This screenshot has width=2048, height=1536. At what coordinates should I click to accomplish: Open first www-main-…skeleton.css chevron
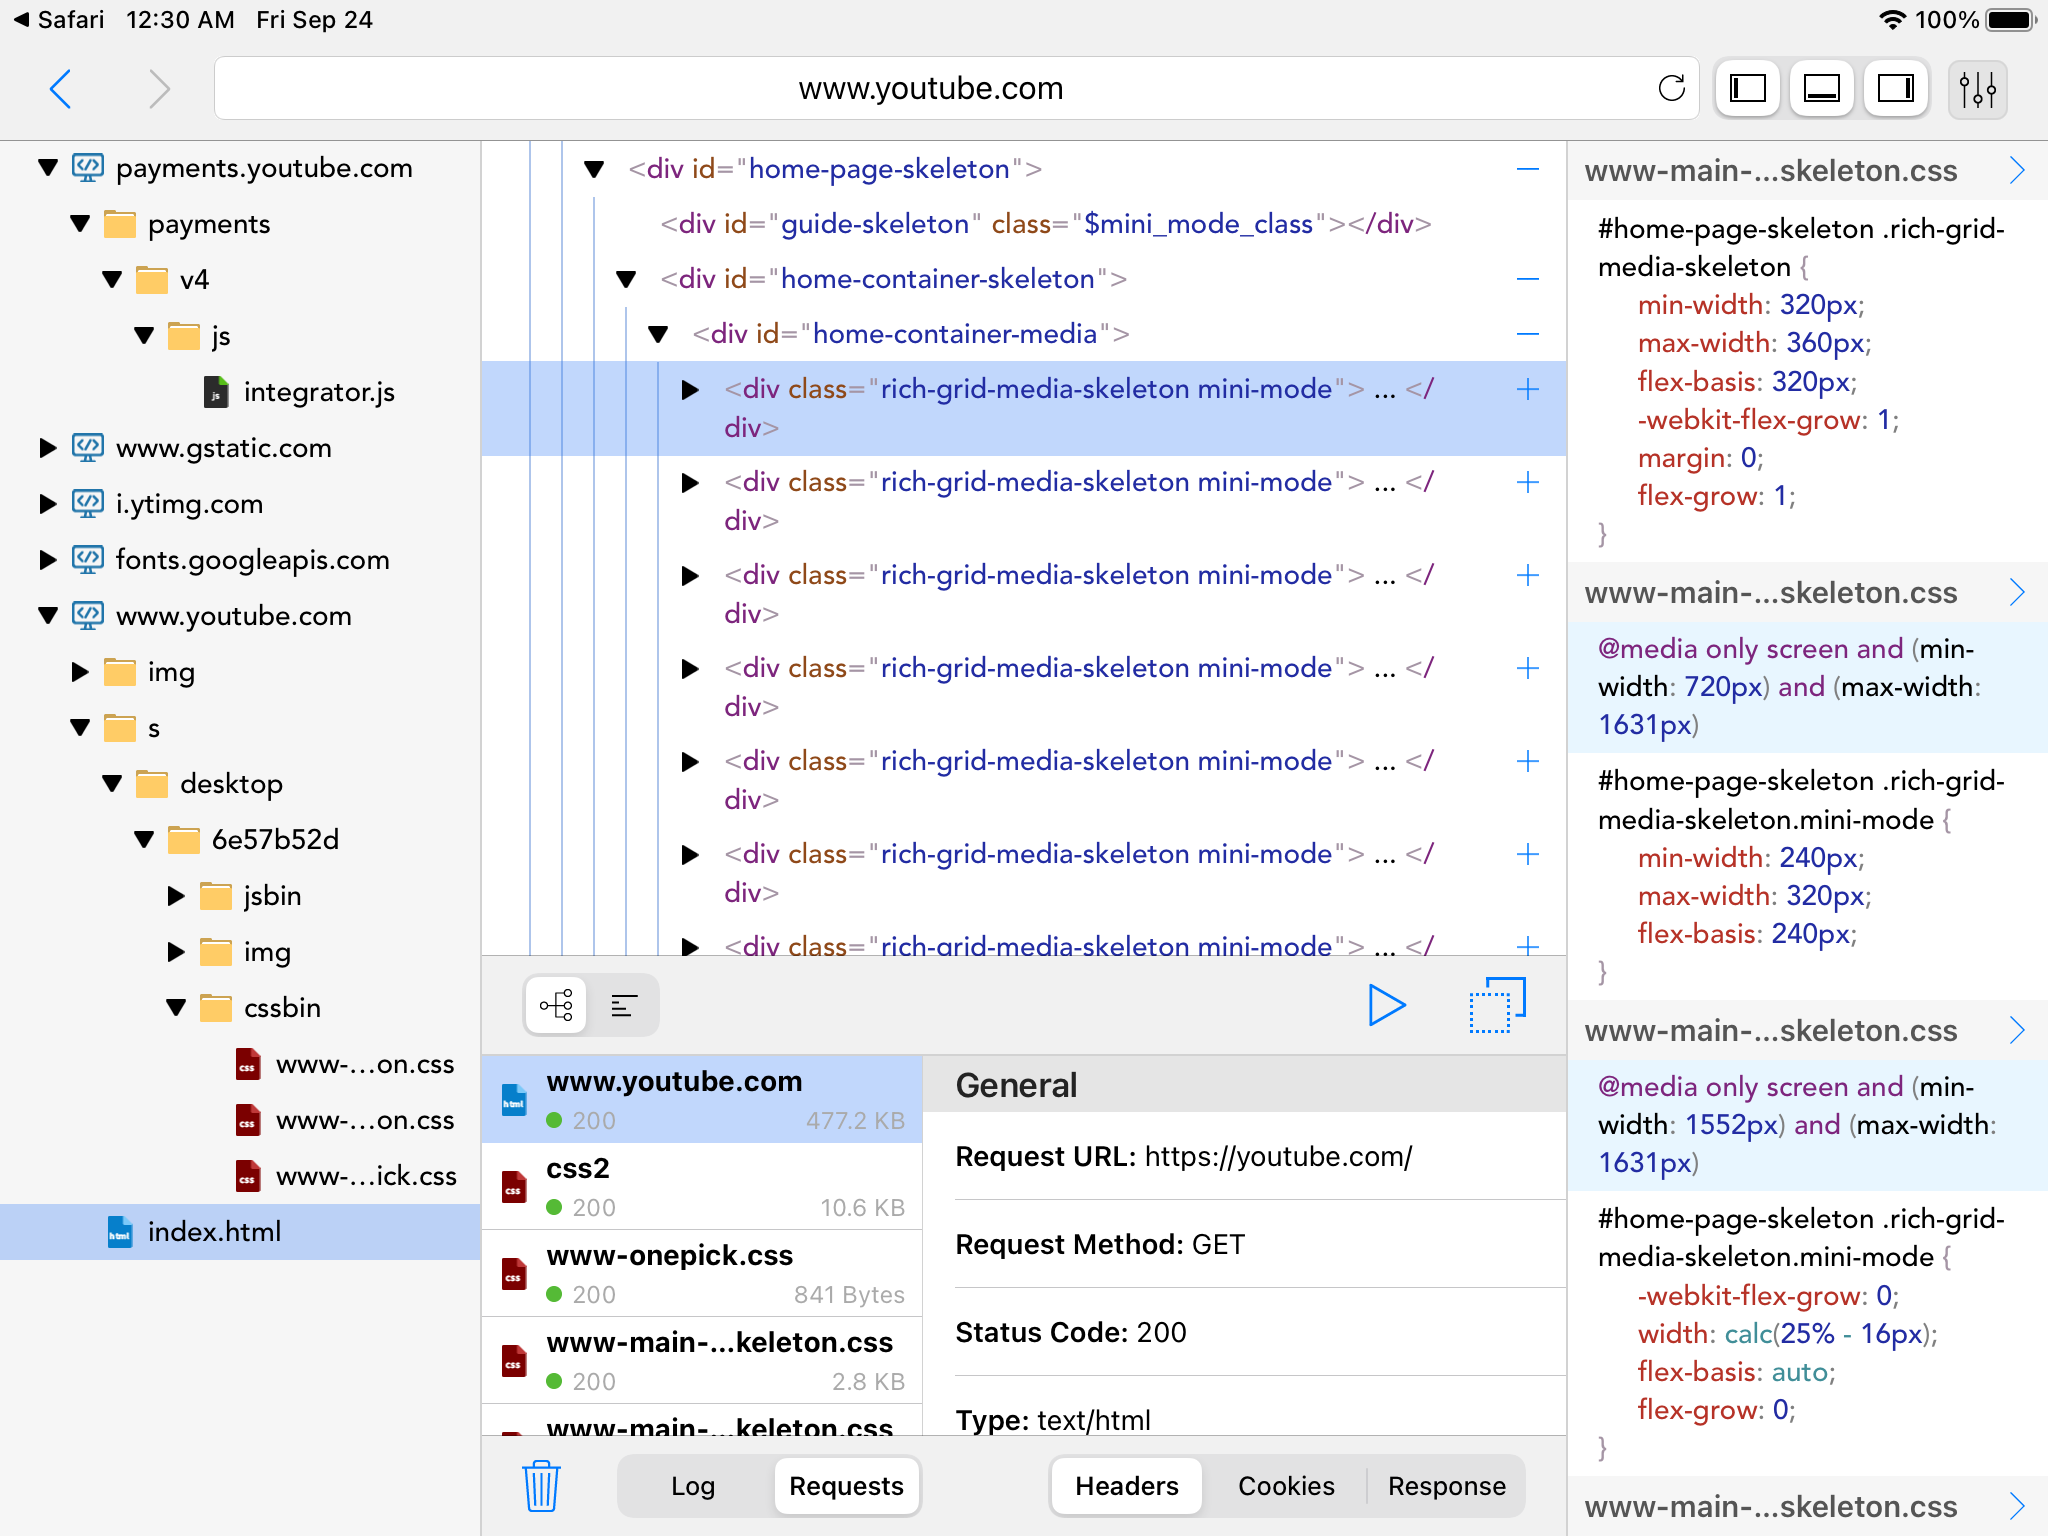click(2017, 171)
